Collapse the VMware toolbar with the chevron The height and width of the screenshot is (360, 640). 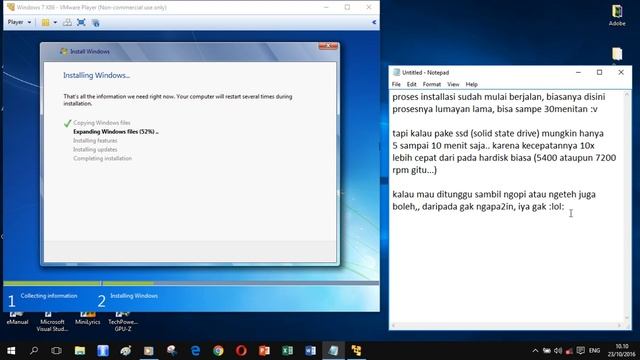[373, 22]
